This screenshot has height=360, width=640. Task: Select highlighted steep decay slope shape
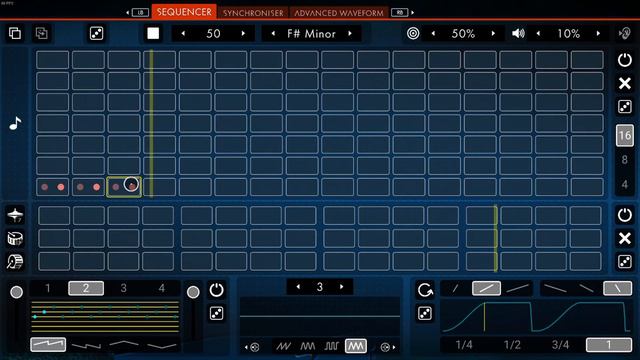pos(618,289)
